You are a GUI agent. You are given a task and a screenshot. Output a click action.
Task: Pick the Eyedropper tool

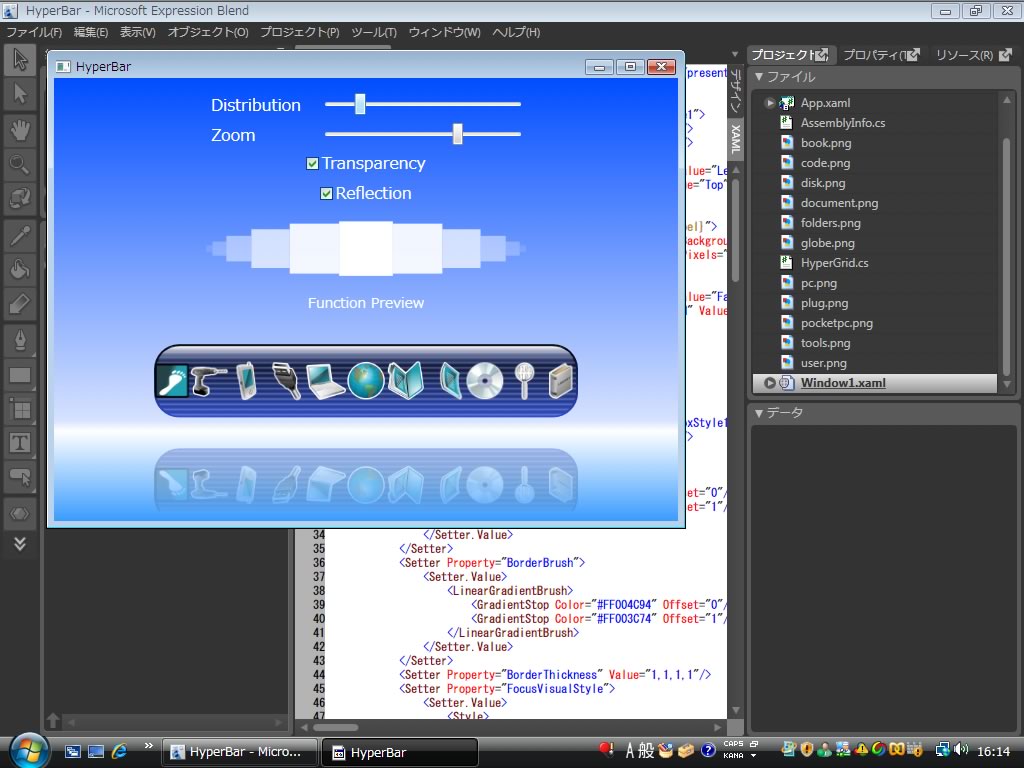[20, 234]
